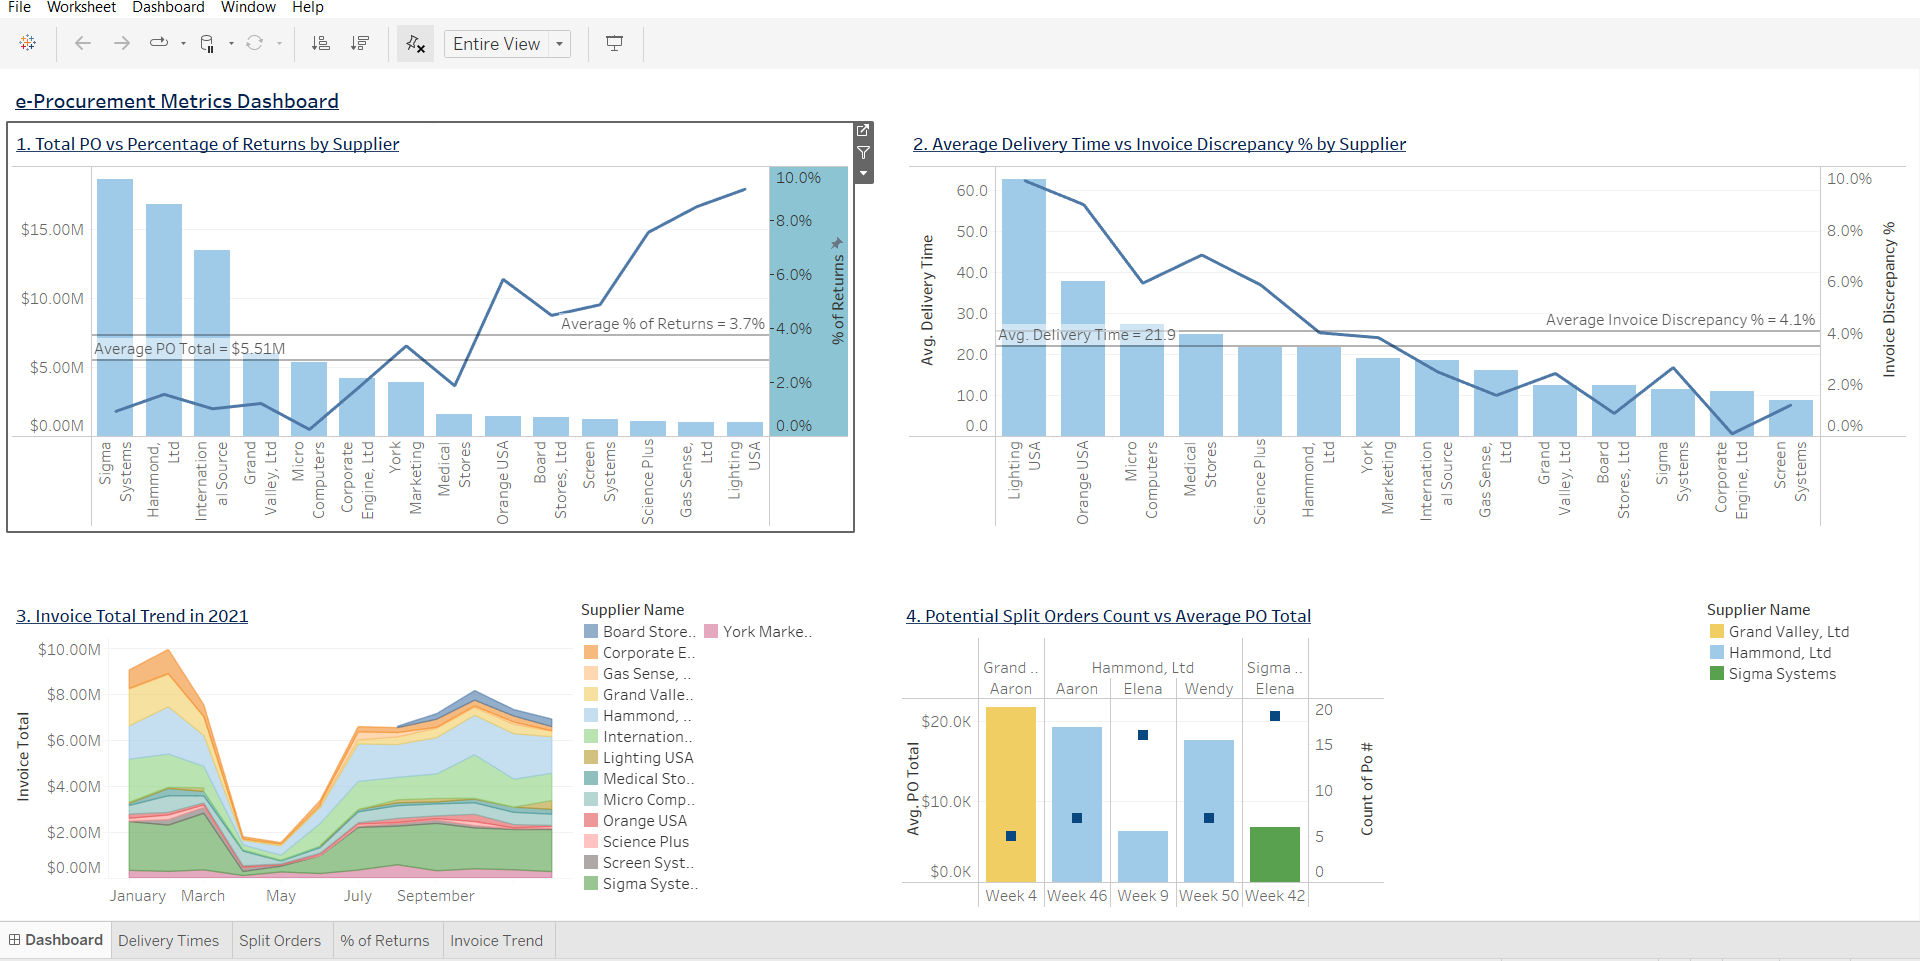
Task: Click title 'Potential Split Orders Count vs Average PO Total'
Action: click(1108, 616)
